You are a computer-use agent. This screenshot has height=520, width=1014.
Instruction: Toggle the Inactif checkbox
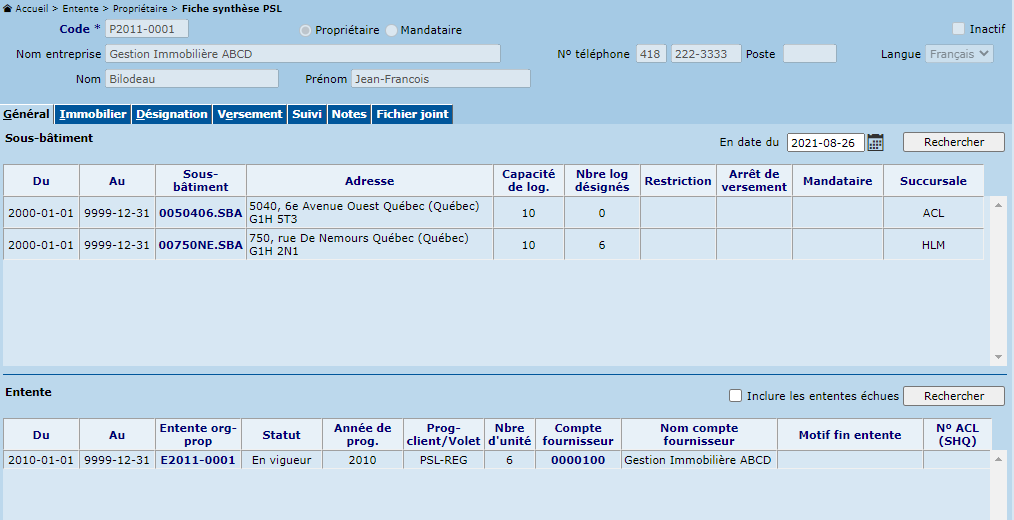pyautogui.click(x=959, y=29)
